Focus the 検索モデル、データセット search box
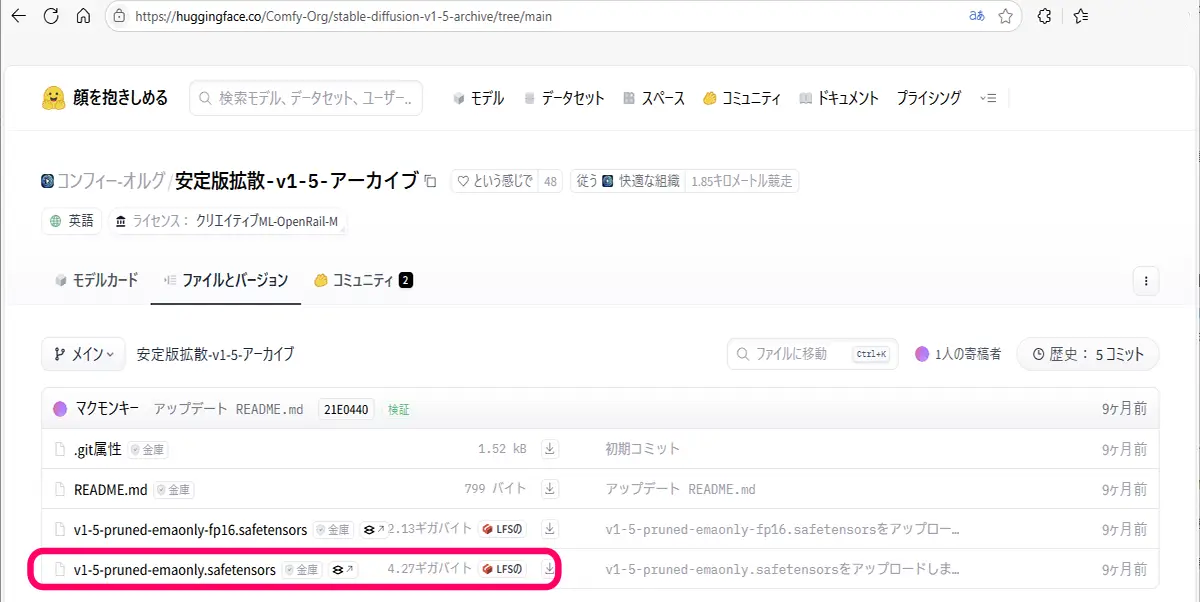Image resolution: width=1200 pixels, height=602 pixels. (306, 98)
